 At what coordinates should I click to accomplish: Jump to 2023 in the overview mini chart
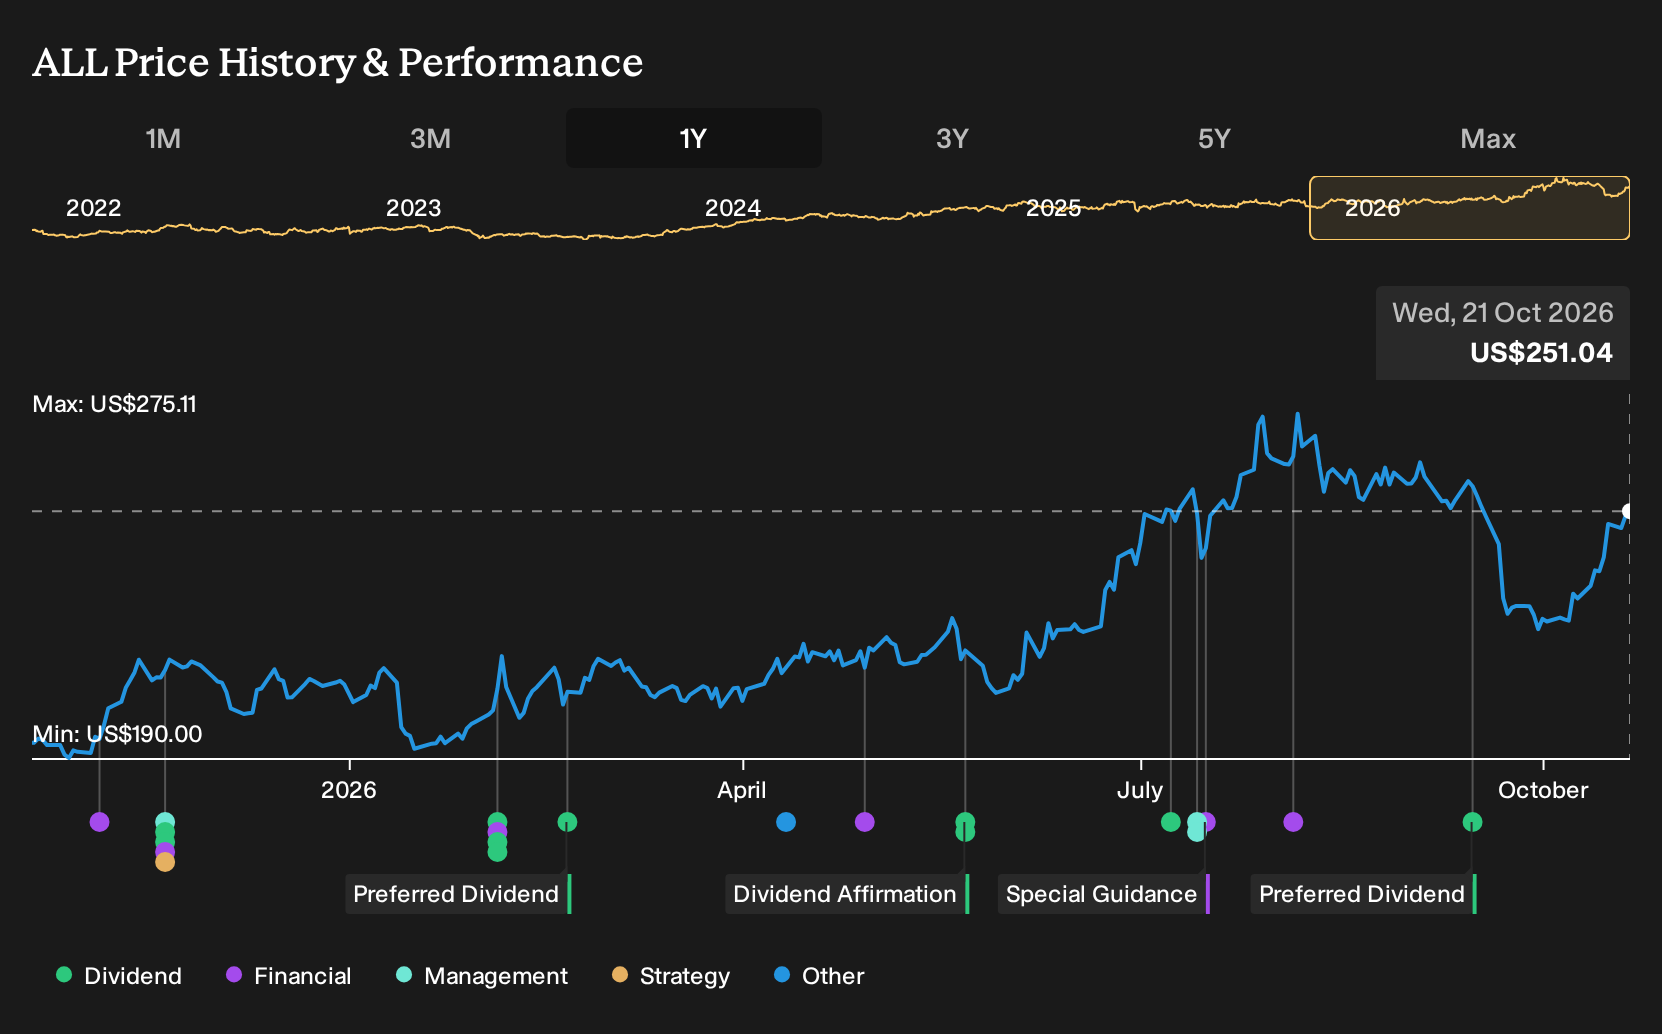tap(413, 208)
